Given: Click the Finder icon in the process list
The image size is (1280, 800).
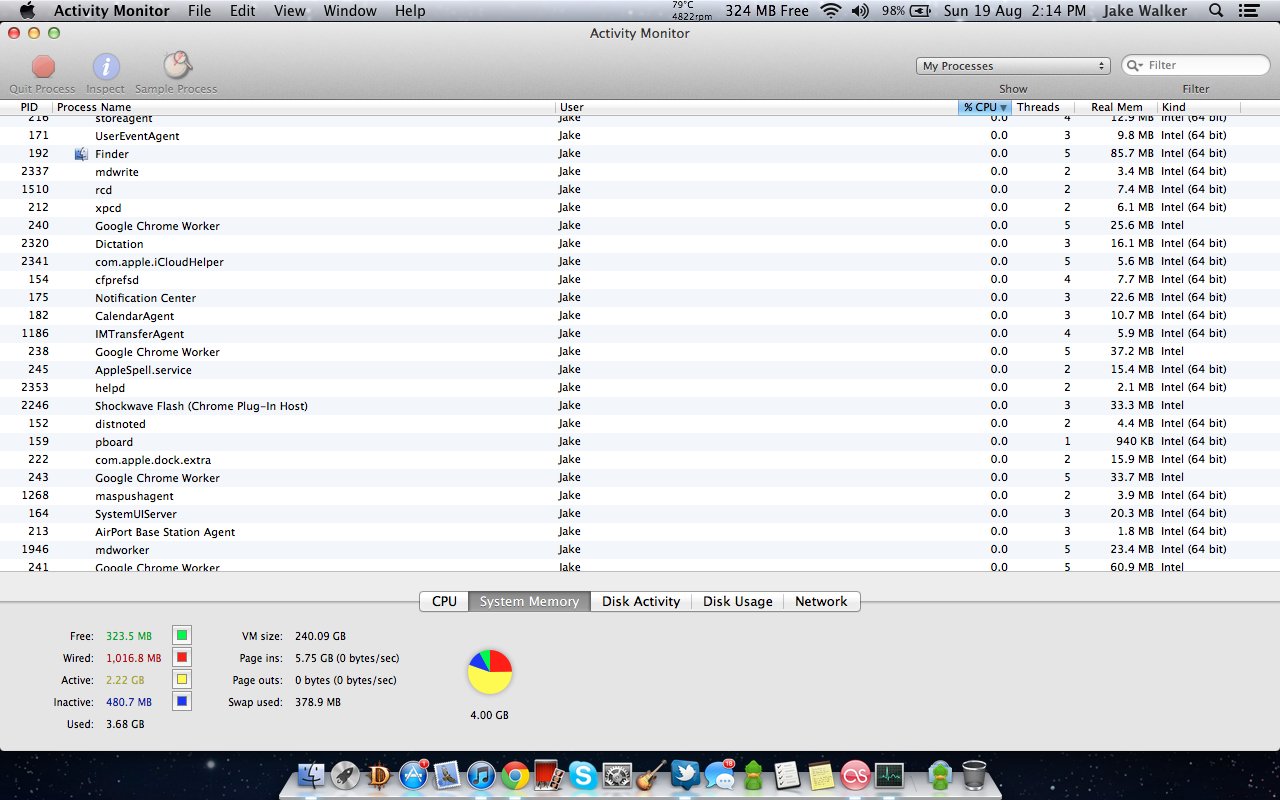Looking at the screenshot, I should click(81, 154).
